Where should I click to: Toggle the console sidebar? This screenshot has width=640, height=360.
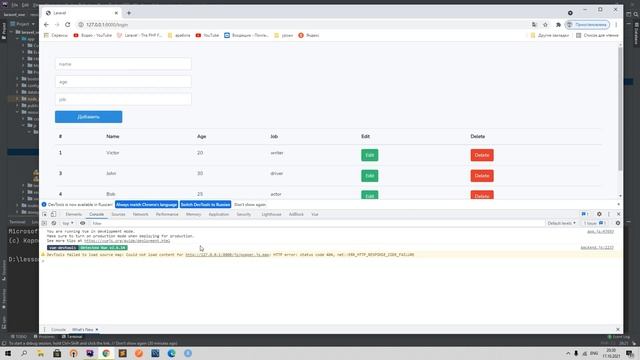(x=44, y=223)
